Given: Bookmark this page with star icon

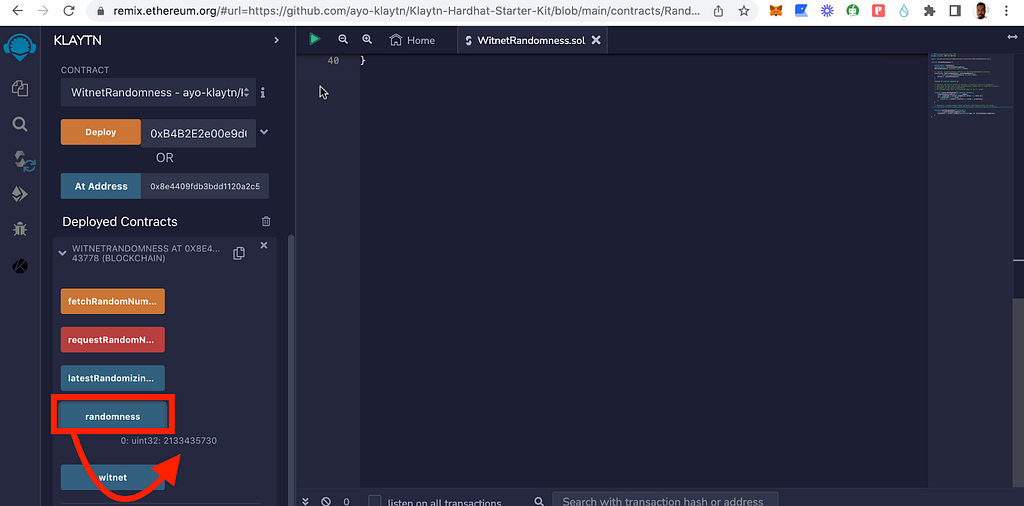Looking at the screenshot, I should coord(744,11).
